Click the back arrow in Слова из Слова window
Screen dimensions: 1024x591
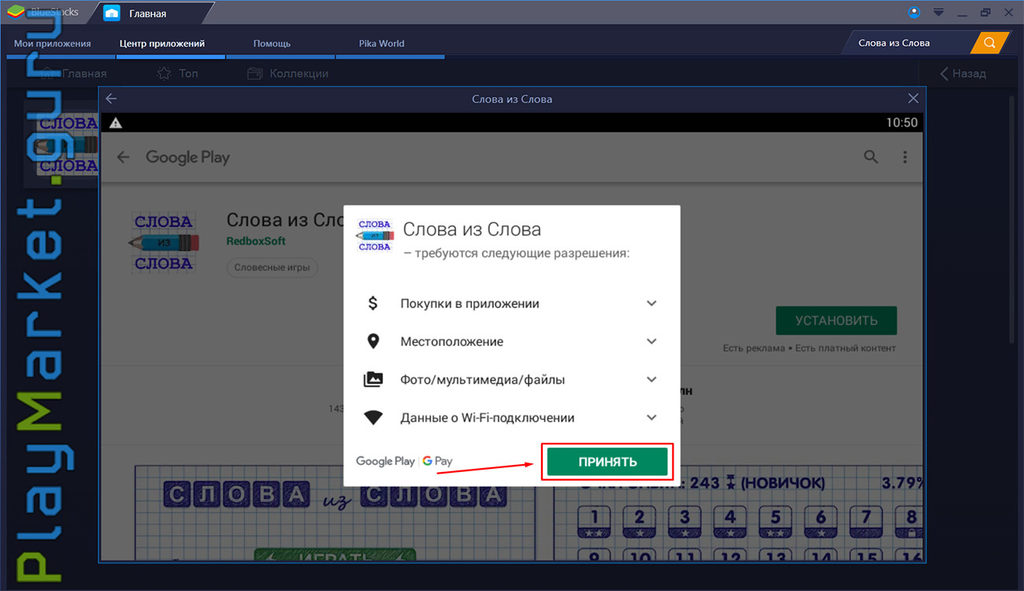click(x=112, y=99)
